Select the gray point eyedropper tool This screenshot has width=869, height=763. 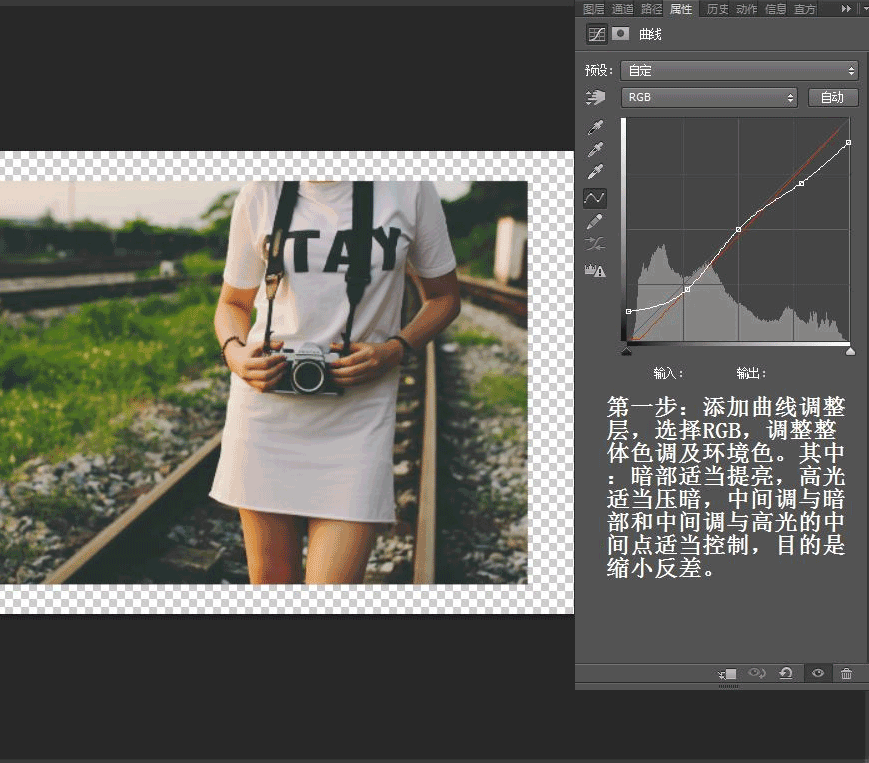[595, 150]
